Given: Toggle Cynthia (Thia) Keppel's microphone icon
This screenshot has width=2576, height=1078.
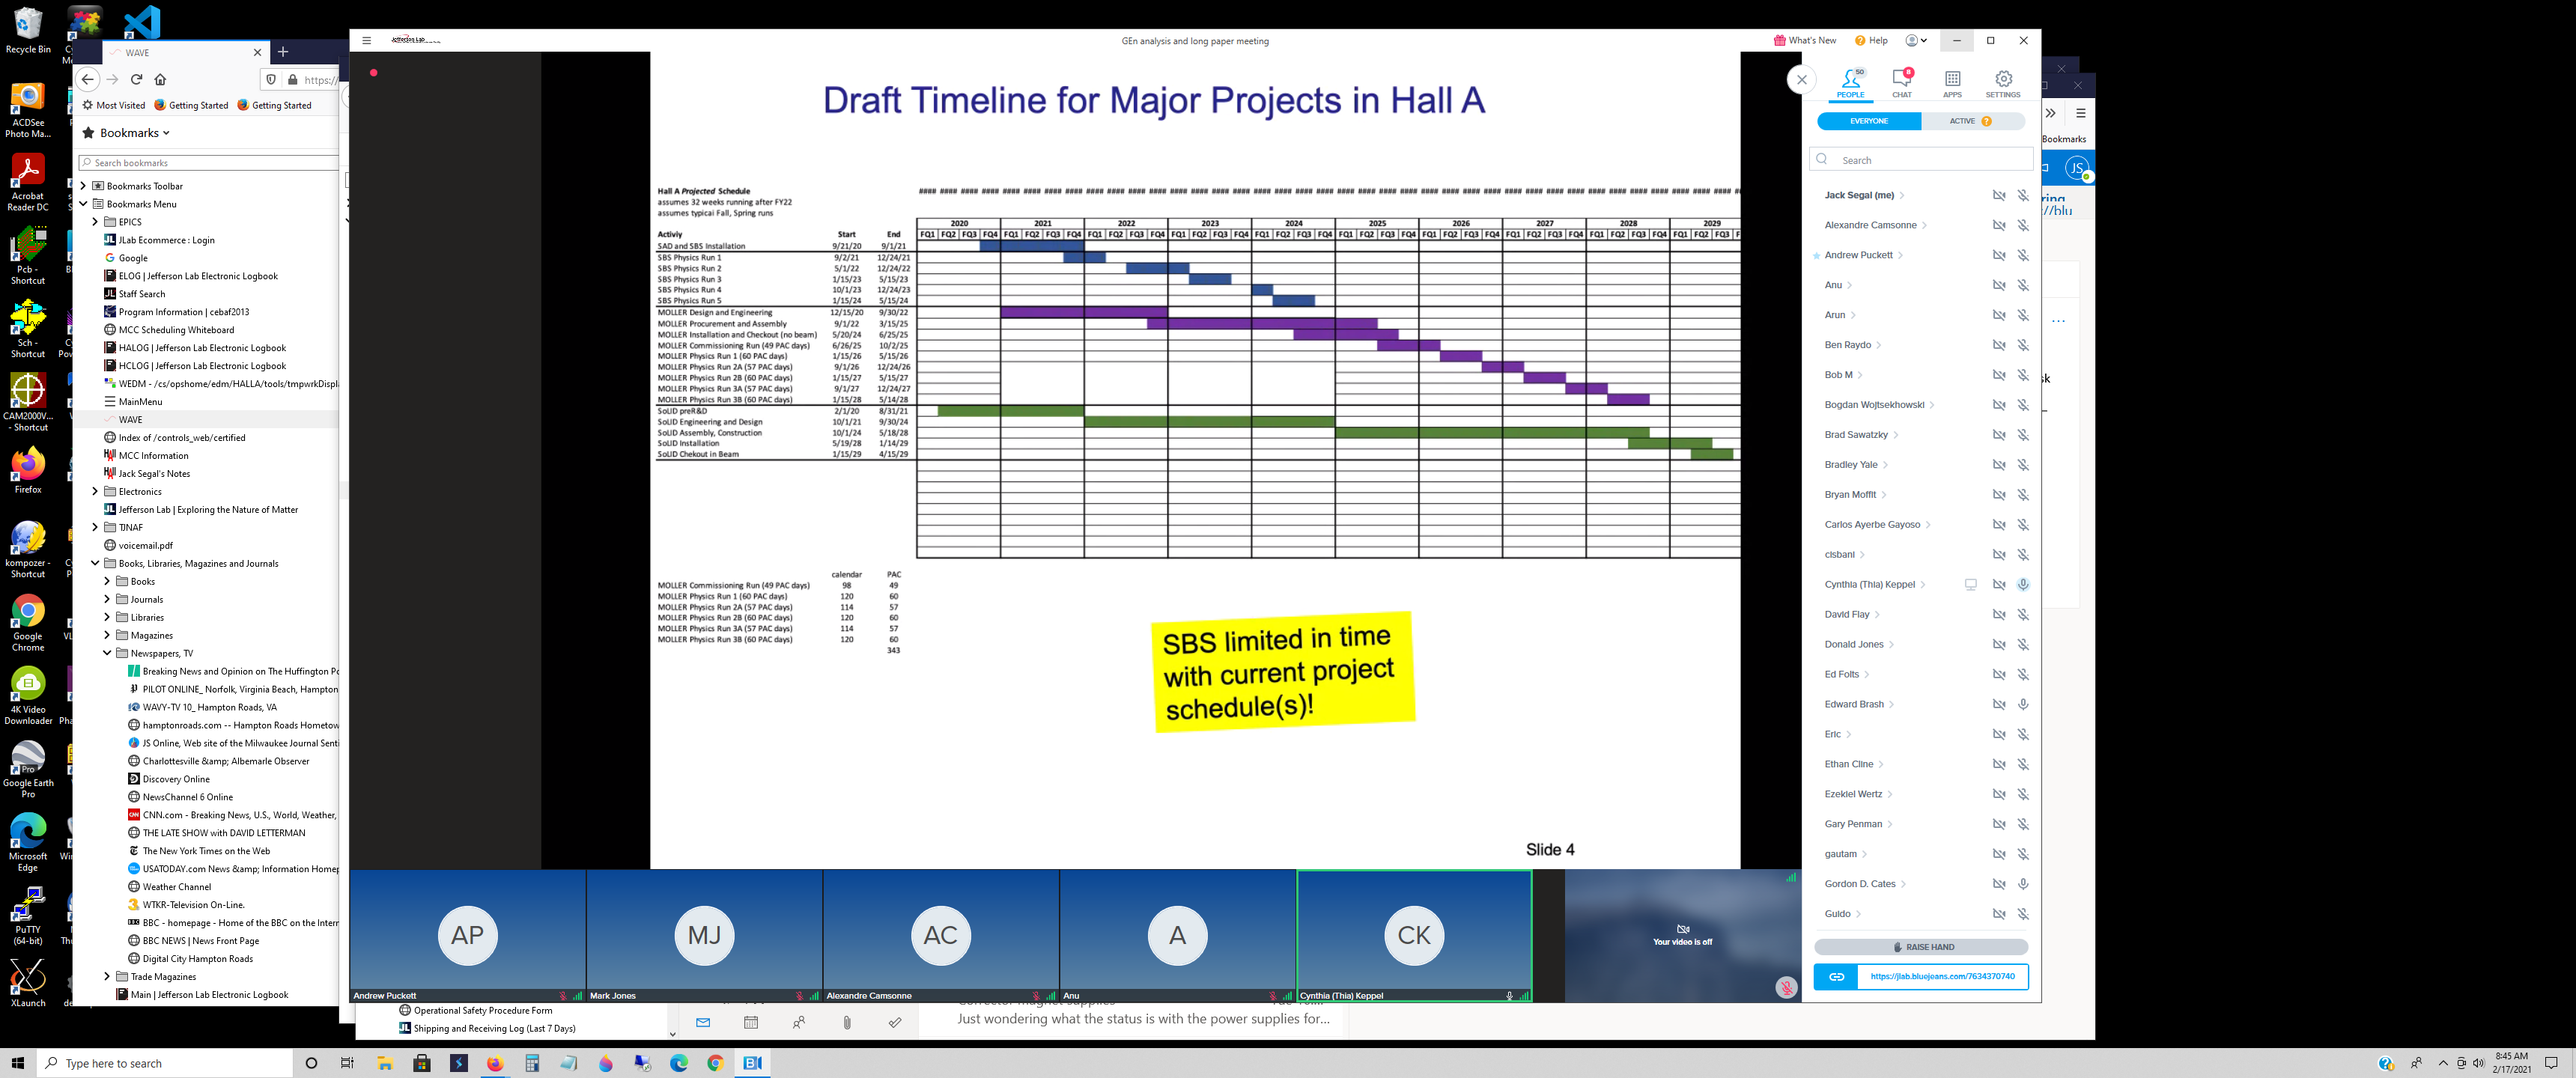Looking at the screenshot, I should coord(2022,585).
